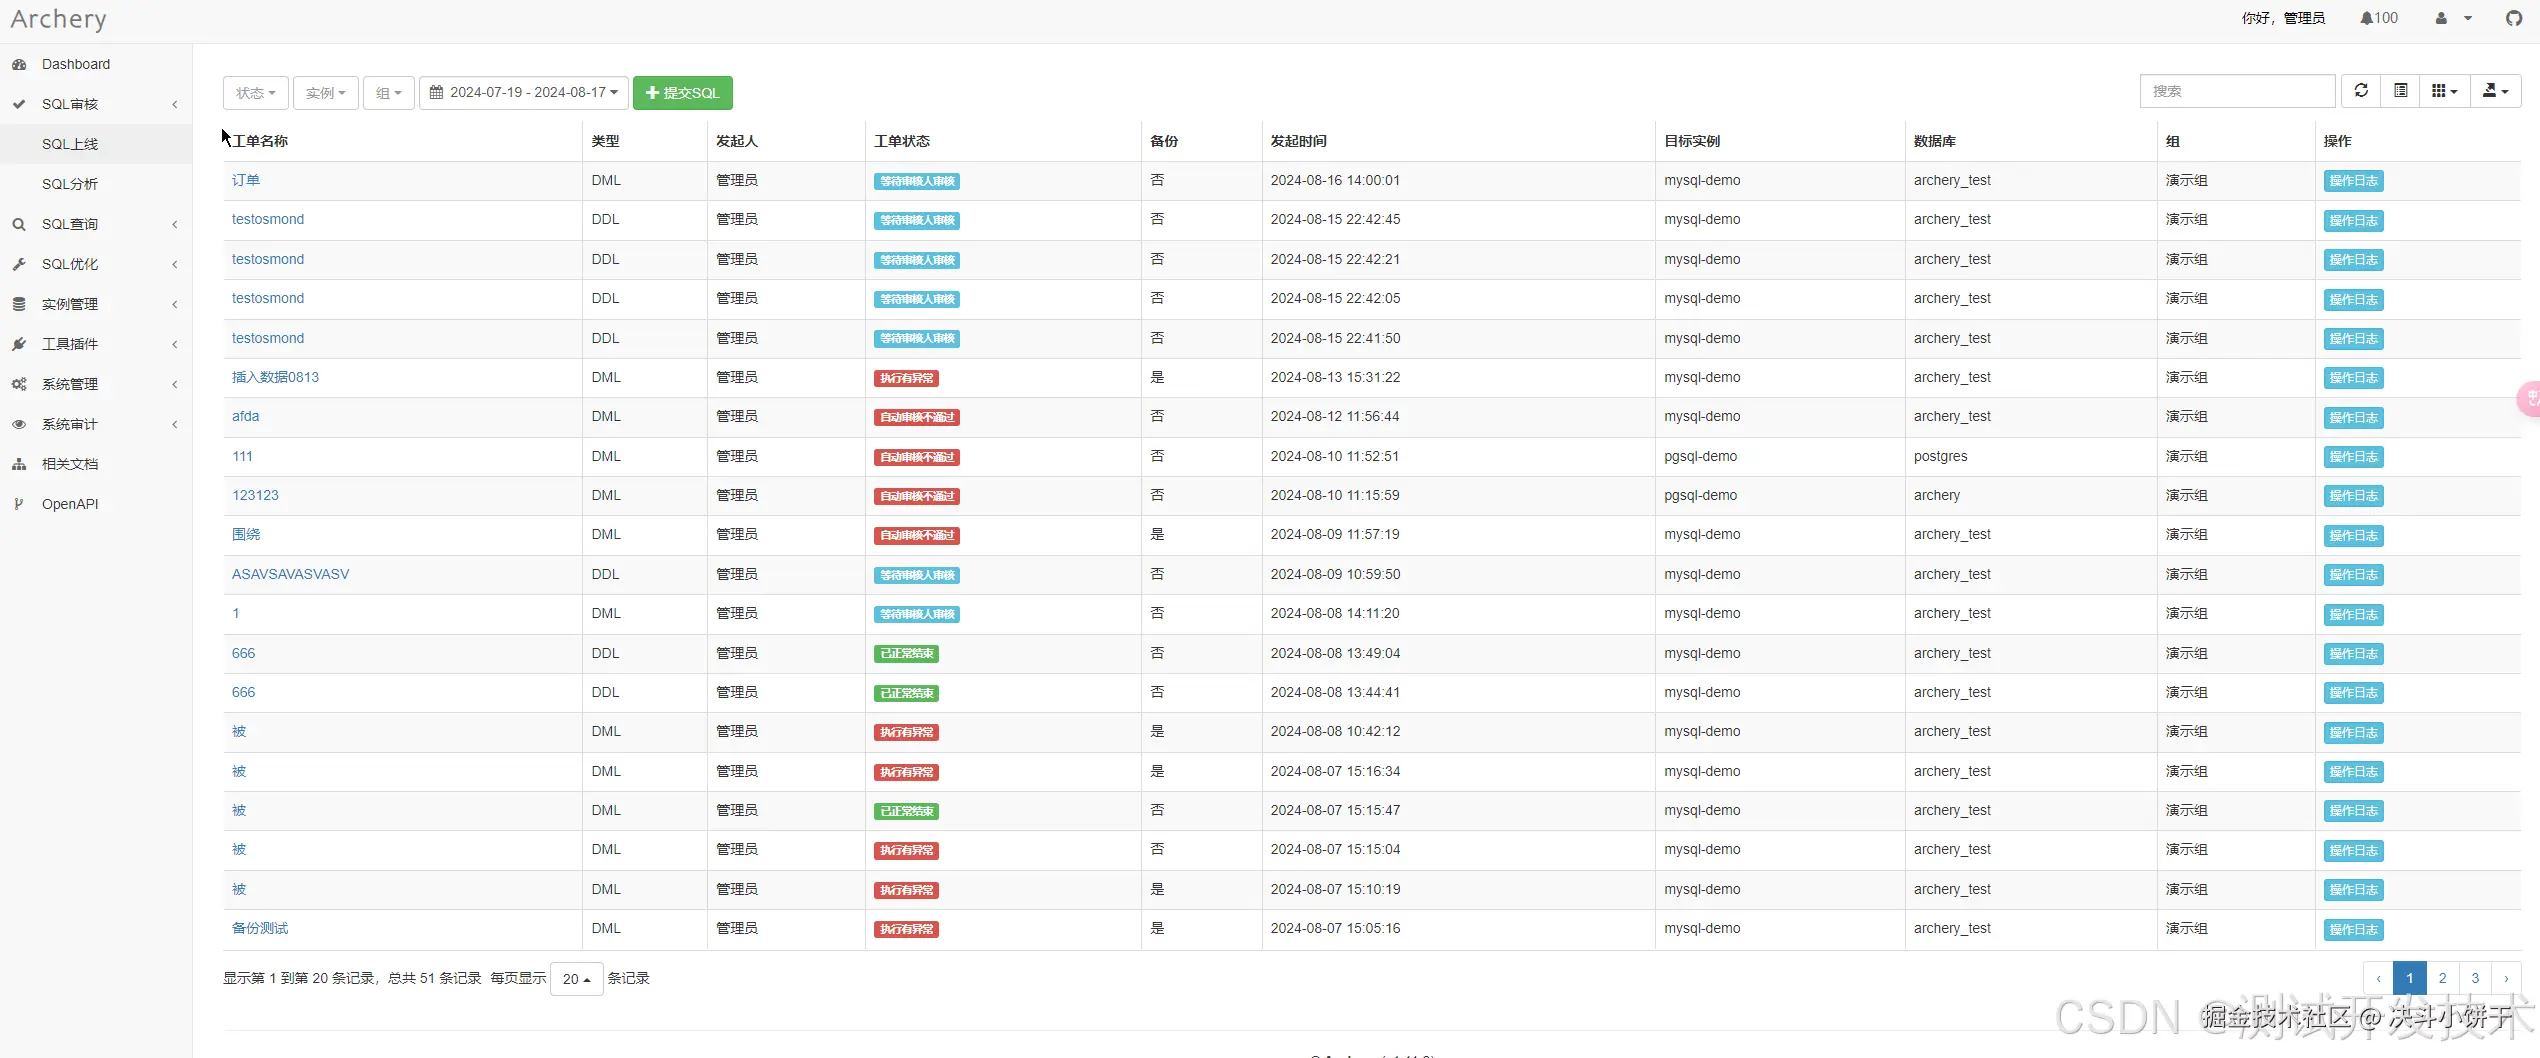Open the 围绕 work order link
The height and width of the screenshot is (1058, 2540).
click(246, 534)
